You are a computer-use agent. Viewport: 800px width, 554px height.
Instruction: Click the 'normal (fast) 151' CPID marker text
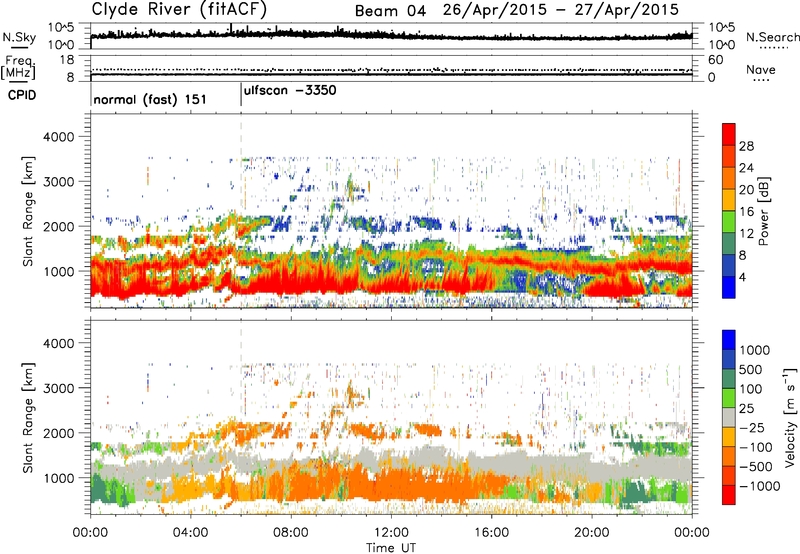[150, 99]
